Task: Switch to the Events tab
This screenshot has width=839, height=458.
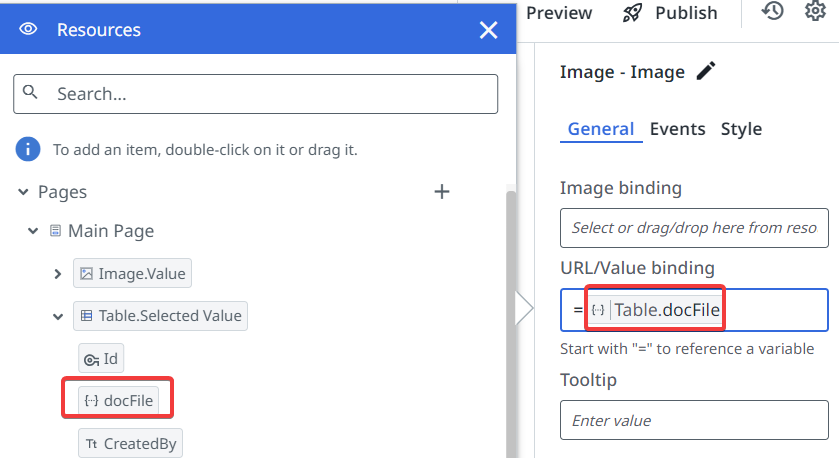Action: click(x=677, y=129)
